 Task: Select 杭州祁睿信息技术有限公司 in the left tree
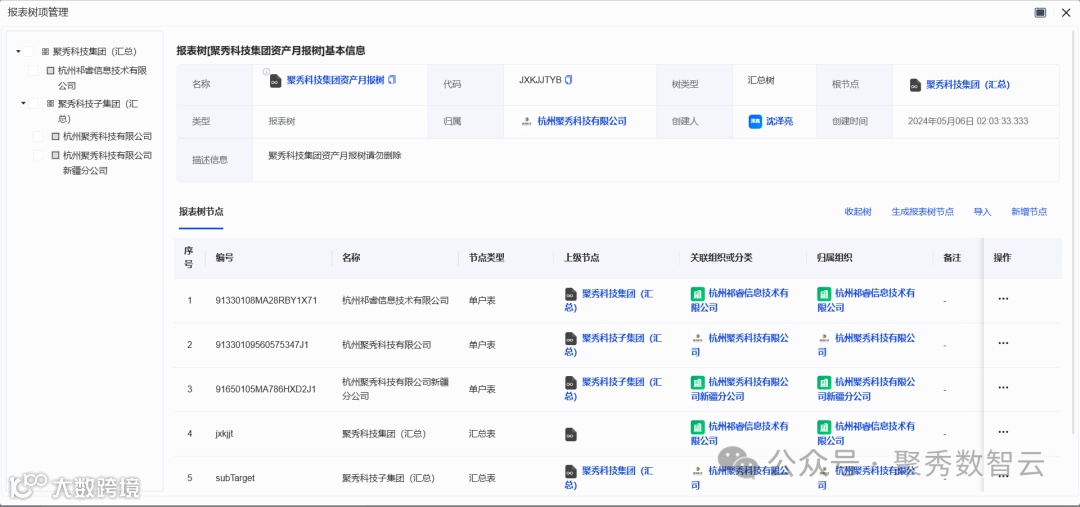103,78
